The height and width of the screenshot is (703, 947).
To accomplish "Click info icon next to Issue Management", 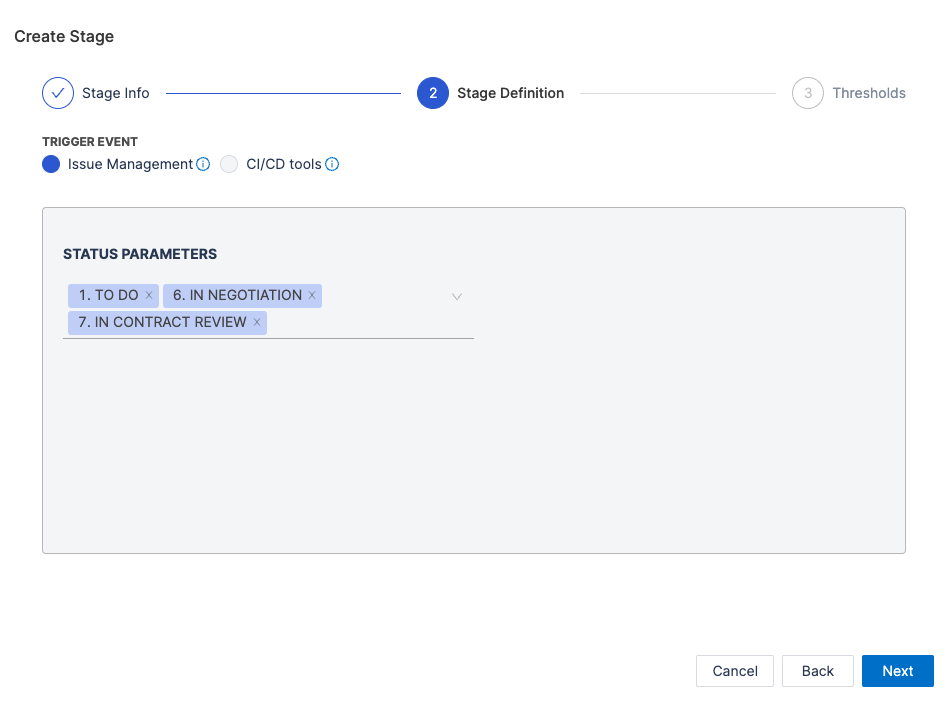I will (203, 164).
